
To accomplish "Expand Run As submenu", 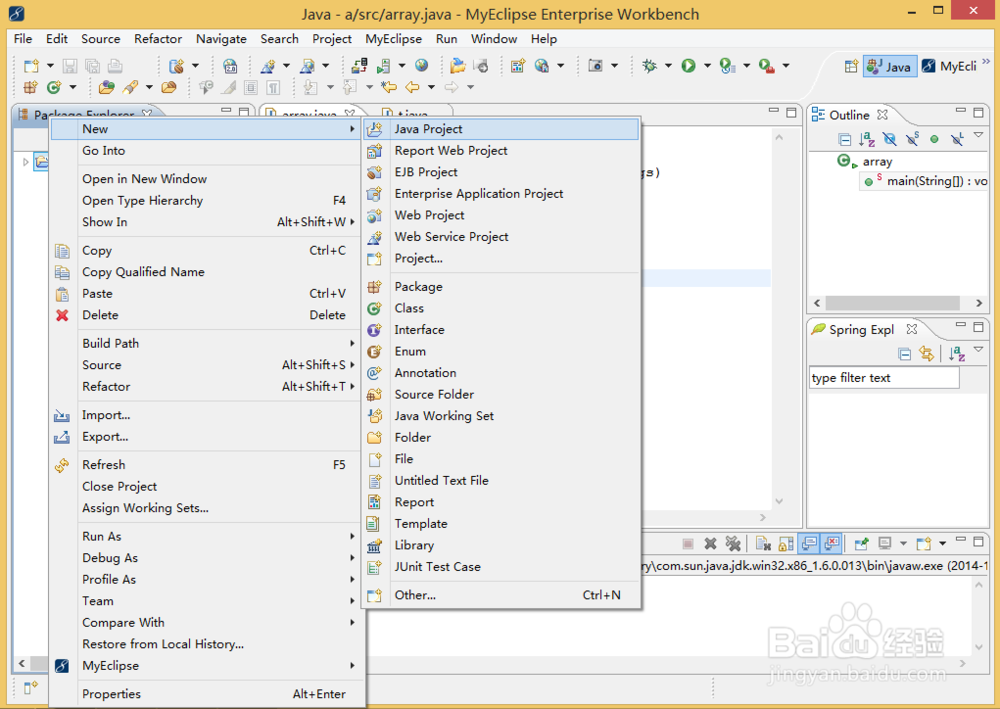I will pyautogui.click(x=352, y=537).
